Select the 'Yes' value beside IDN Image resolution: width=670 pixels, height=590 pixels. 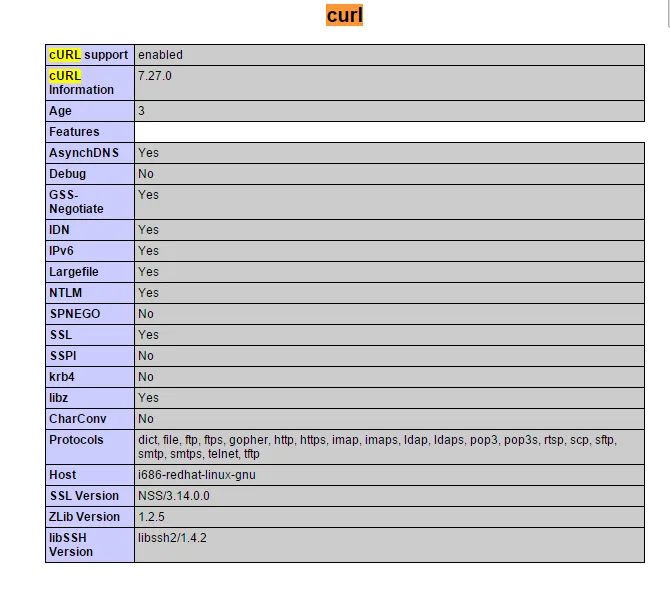click(x=148, y=230)
